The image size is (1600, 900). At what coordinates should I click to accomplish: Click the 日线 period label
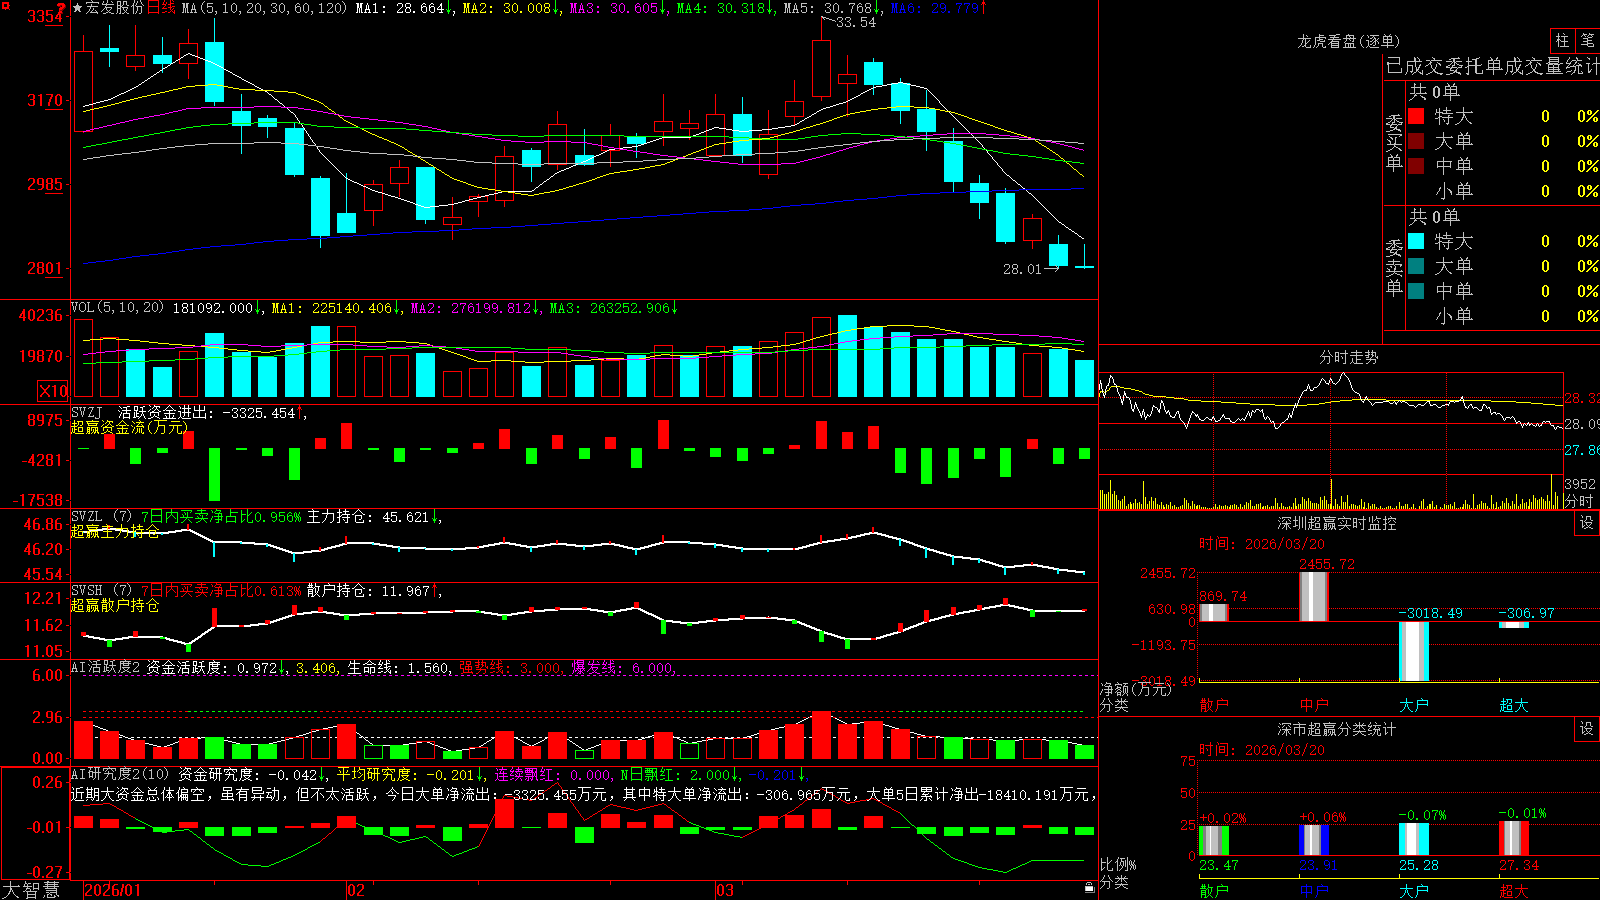[161, 8]
